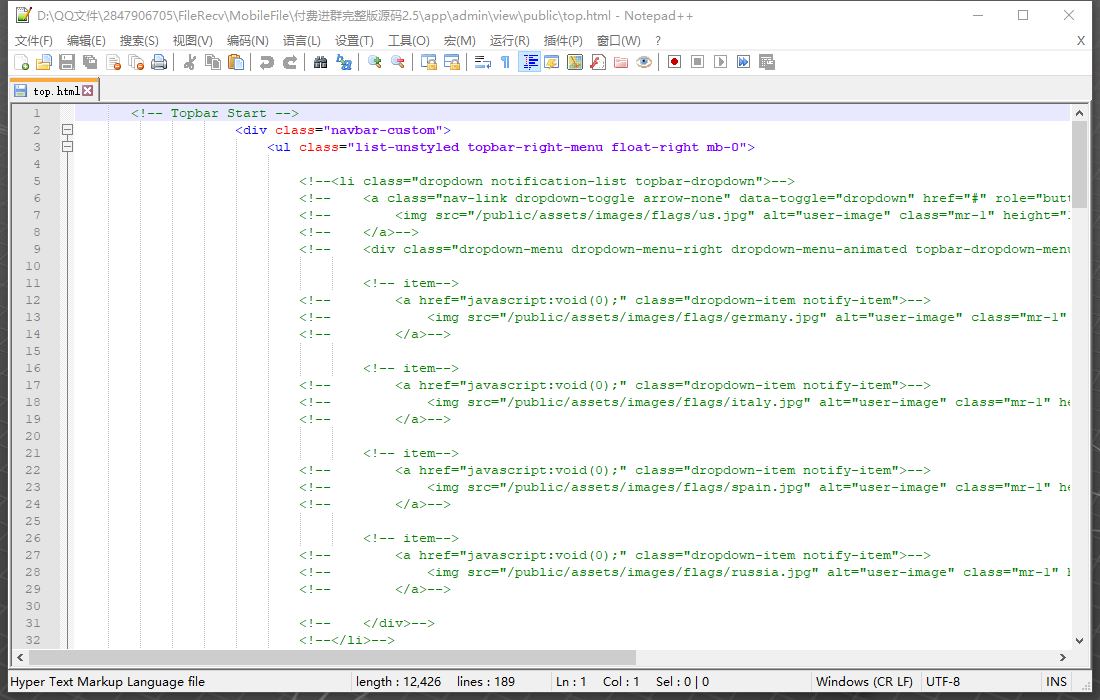
Task: Redo the last undone action
Action: click(290, 62)
